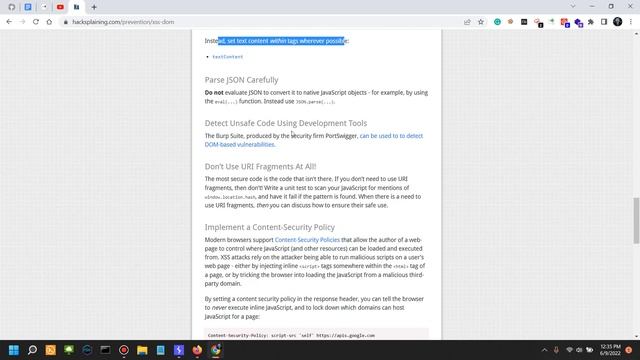Open the black square extension icon
Image resolution: width=640 pixels, height=360 pixels.
point(524,22)
